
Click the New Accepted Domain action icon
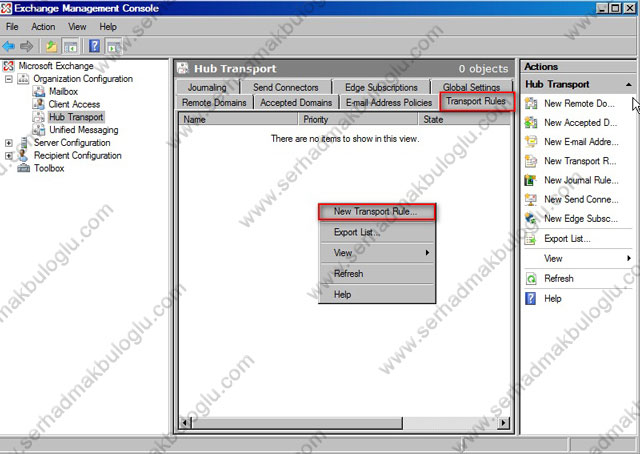tap(531, 122)
